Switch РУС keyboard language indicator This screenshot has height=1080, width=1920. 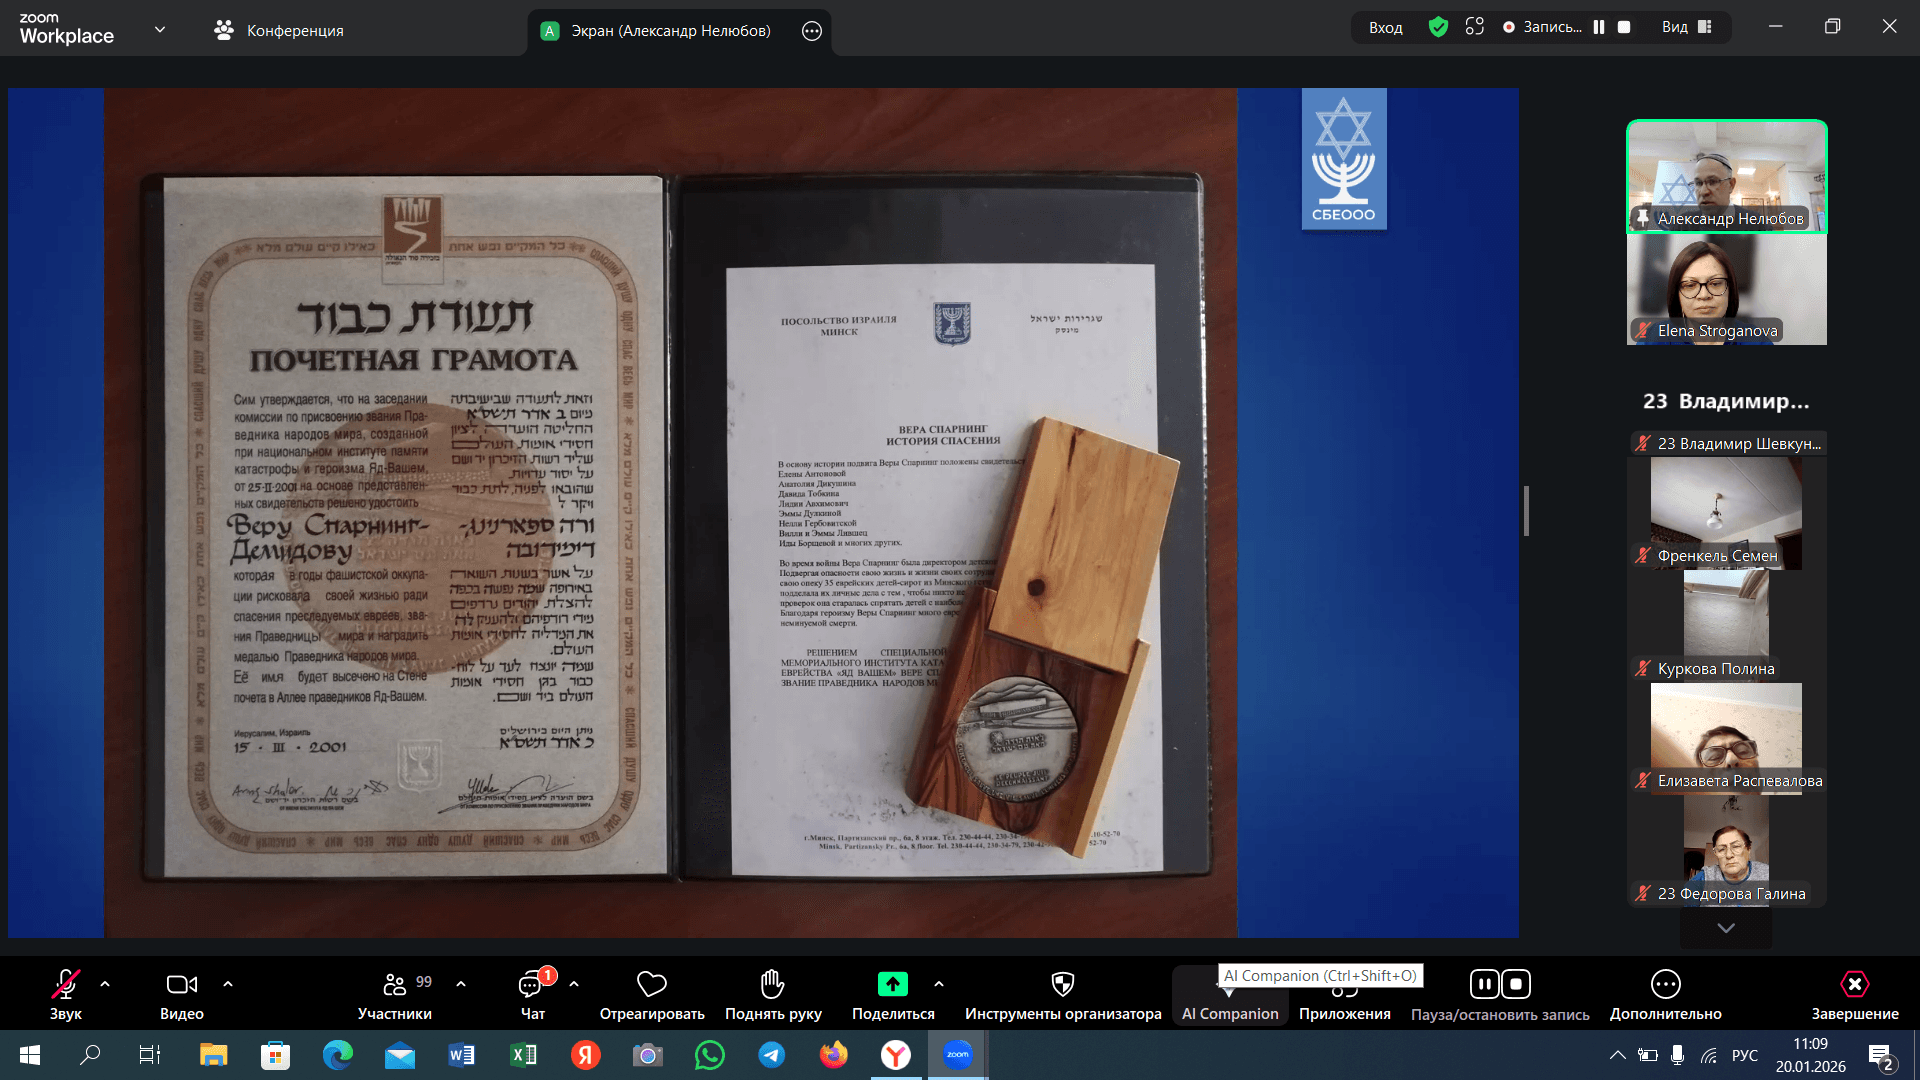point(1745,1055)
